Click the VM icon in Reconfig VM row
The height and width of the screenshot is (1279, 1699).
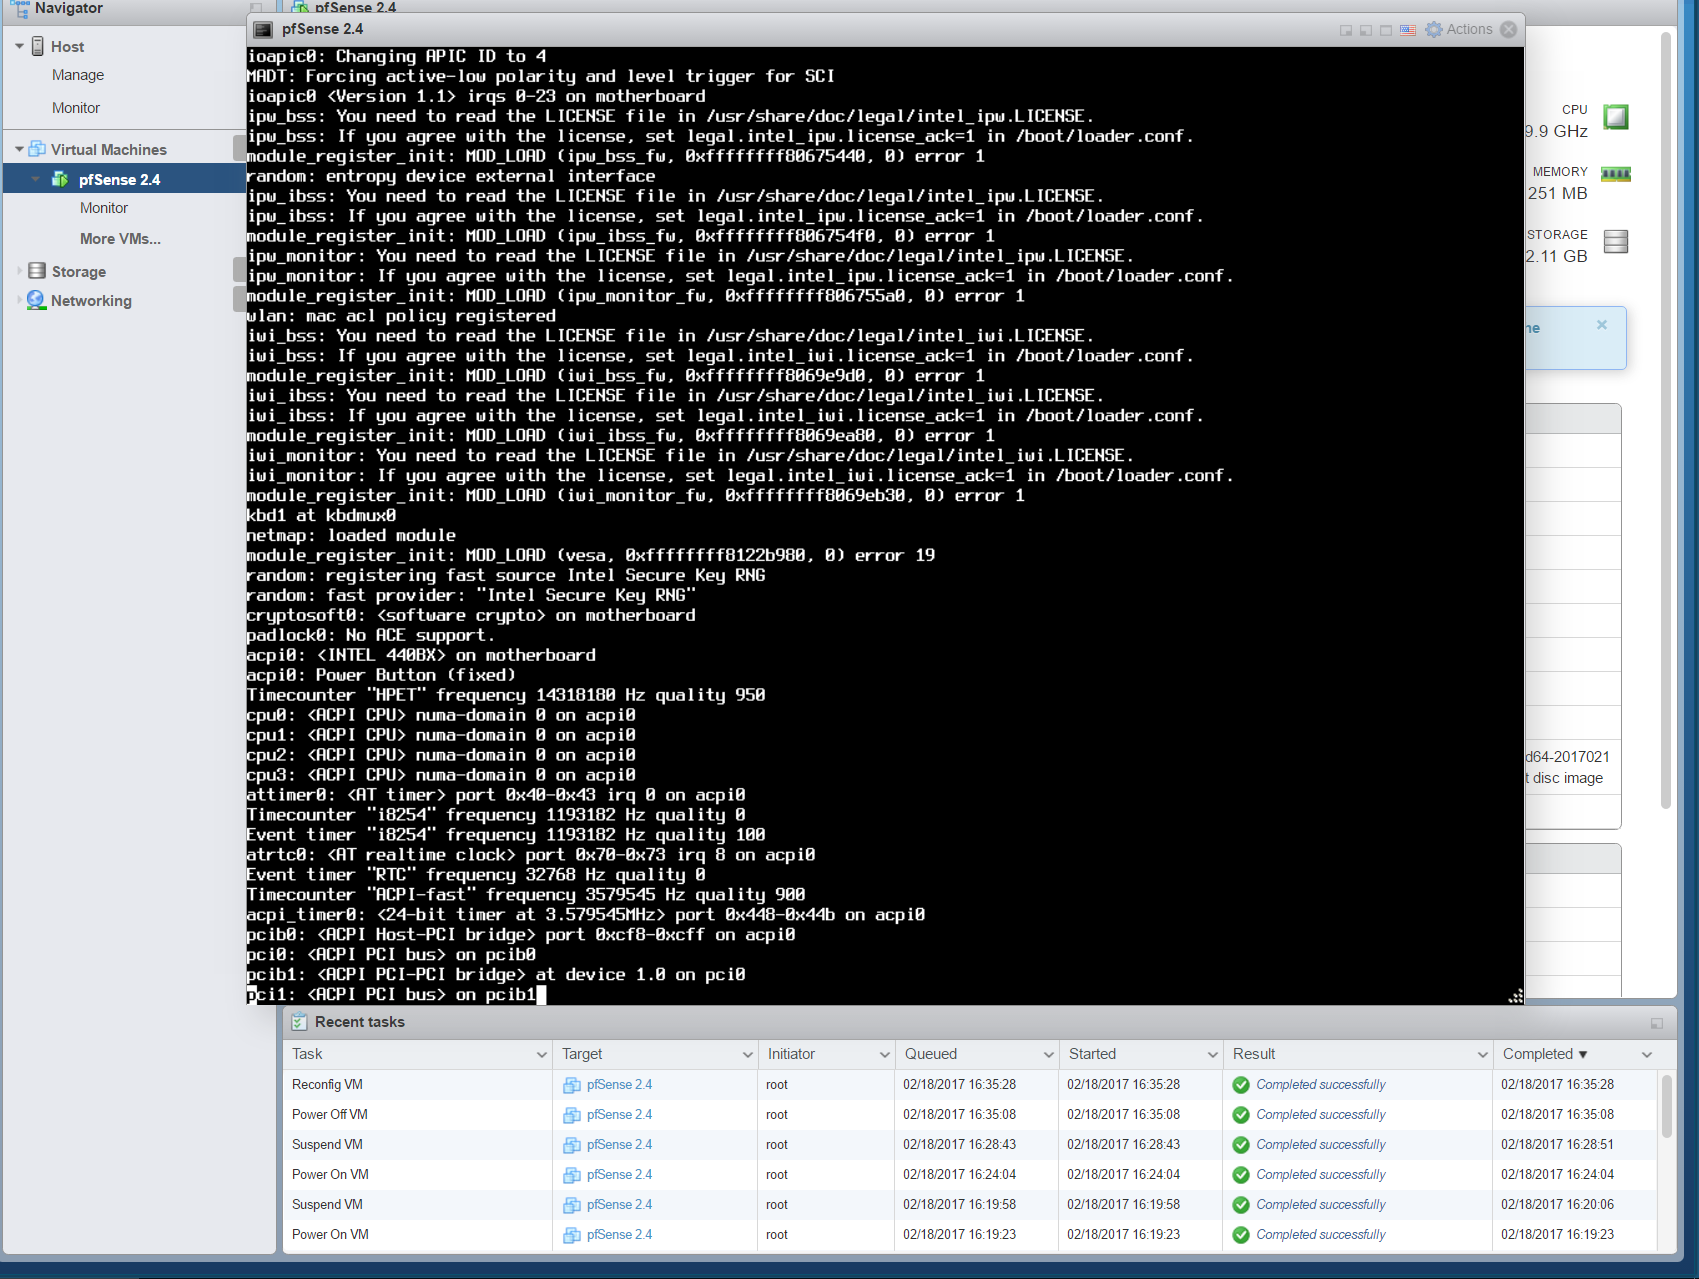(572, 1085)
